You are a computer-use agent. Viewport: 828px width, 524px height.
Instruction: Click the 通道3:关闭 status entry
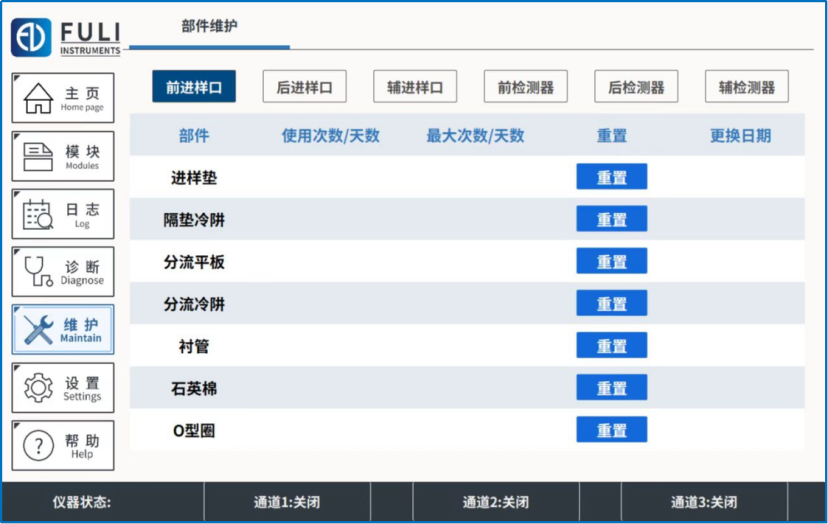tap(704, 502)
